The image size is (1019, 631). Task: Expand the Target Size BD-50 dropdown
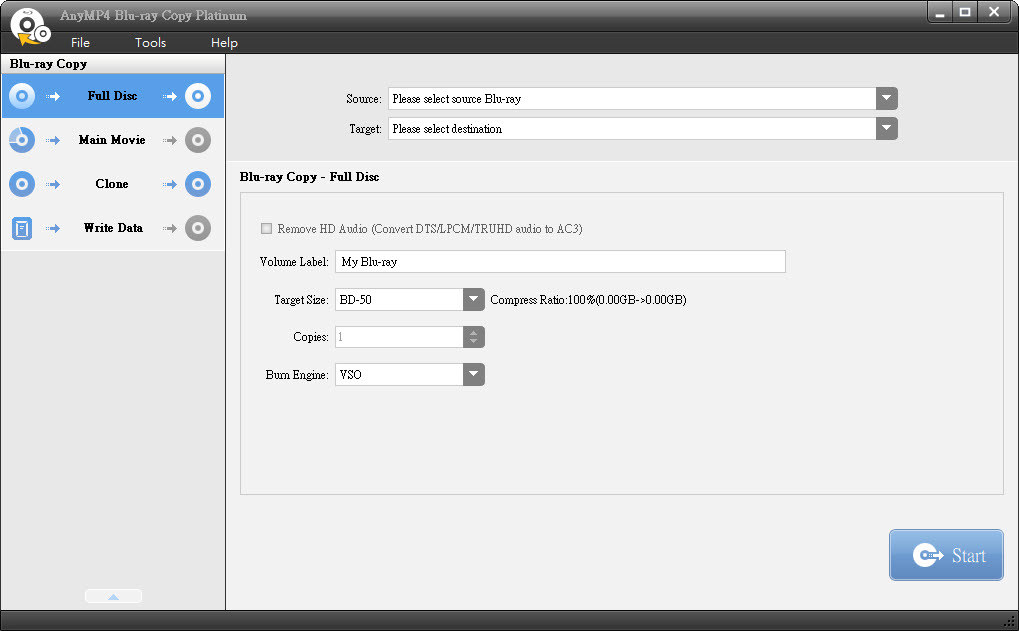coord(473,300)
